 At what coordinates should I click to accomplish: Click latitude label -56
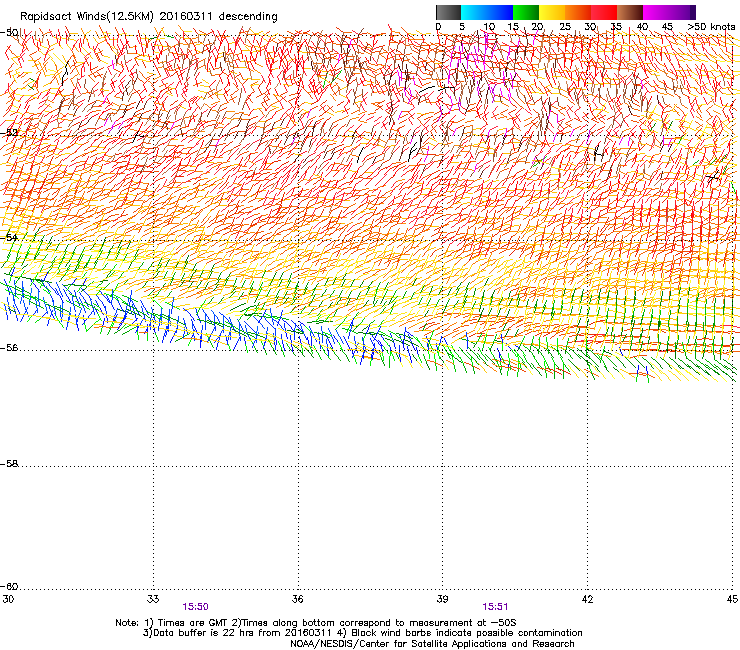click(9, 348)
